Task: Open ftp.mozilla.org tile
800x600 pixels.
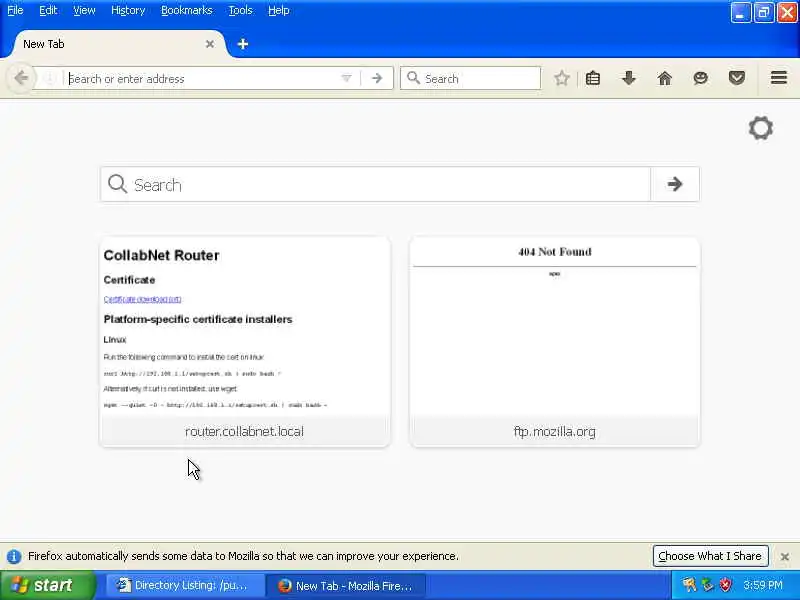Action: [555, 342]
